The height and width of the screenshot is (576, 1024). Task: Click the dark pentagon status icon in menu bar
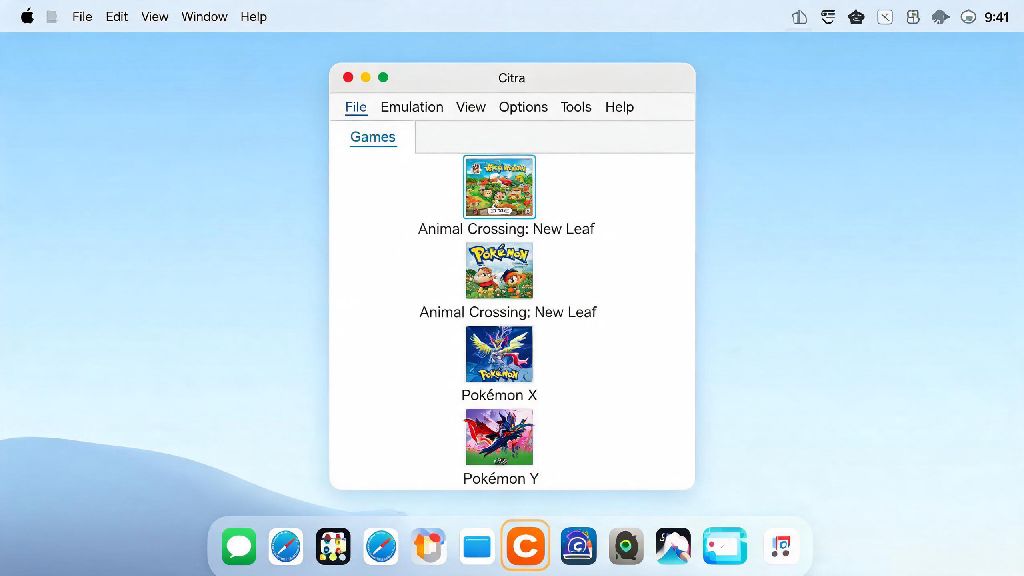856,17
